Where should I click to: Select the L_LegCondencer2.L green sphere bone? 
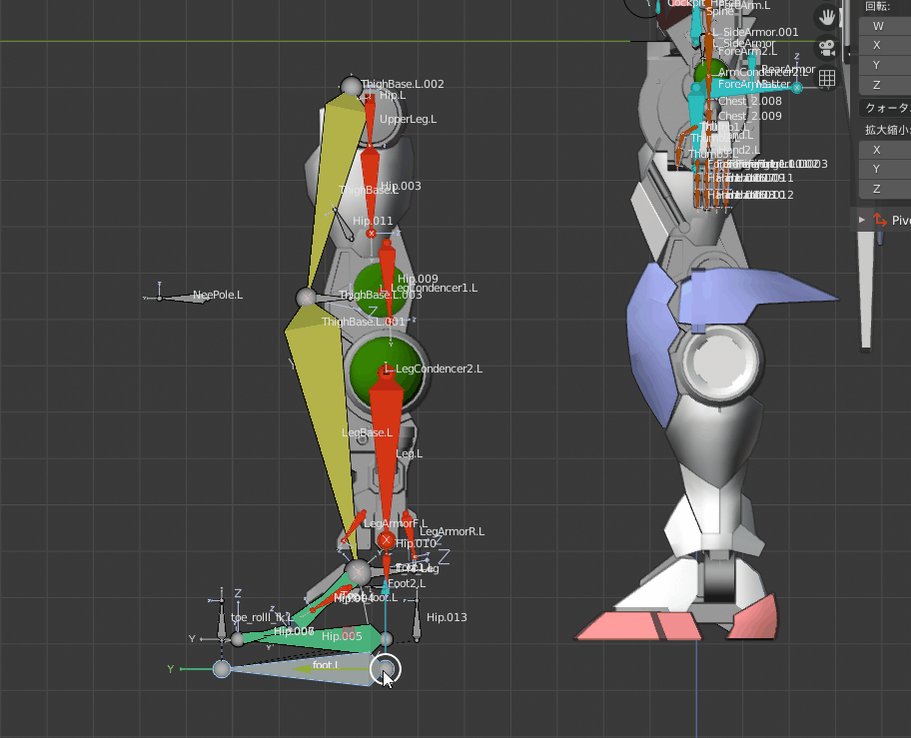point(387,370)
